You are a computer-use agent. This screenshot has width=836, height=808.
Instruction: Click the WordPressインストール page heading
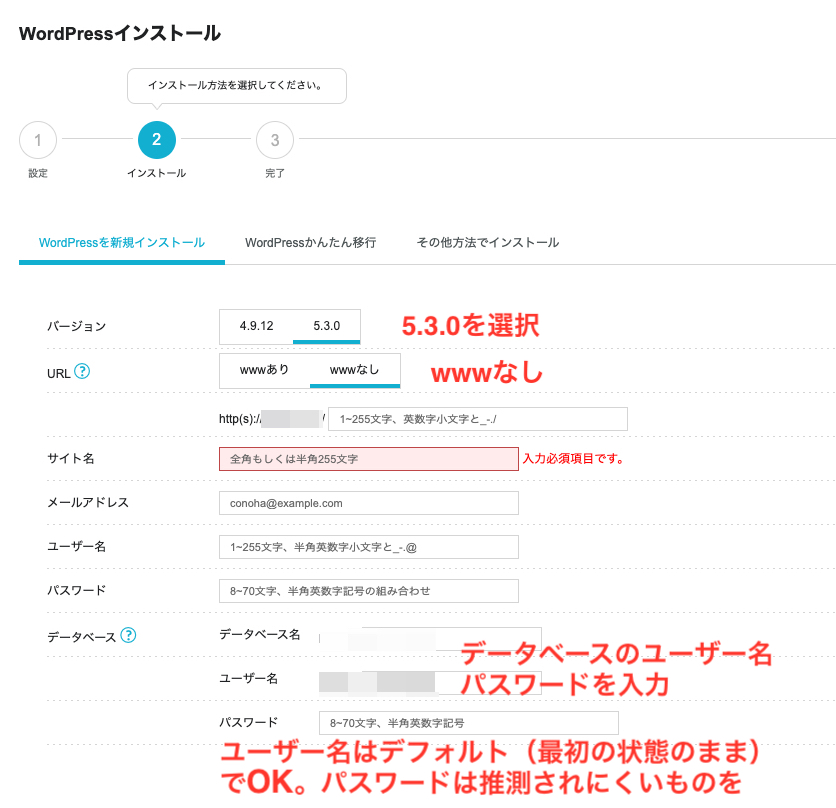coord(119,33)
